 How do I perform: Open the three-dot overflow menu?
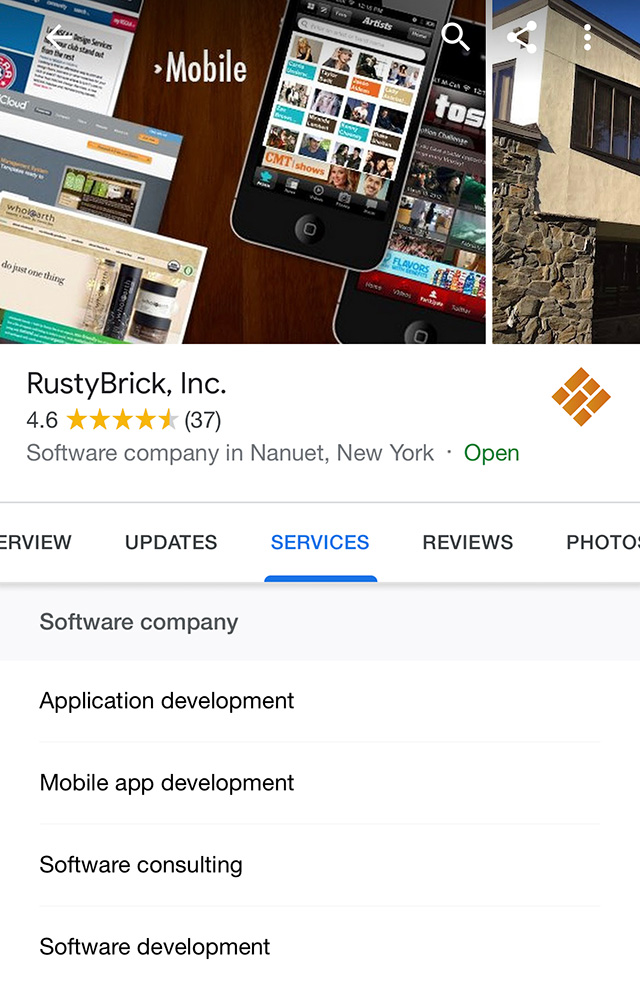[x=587, y=38]
